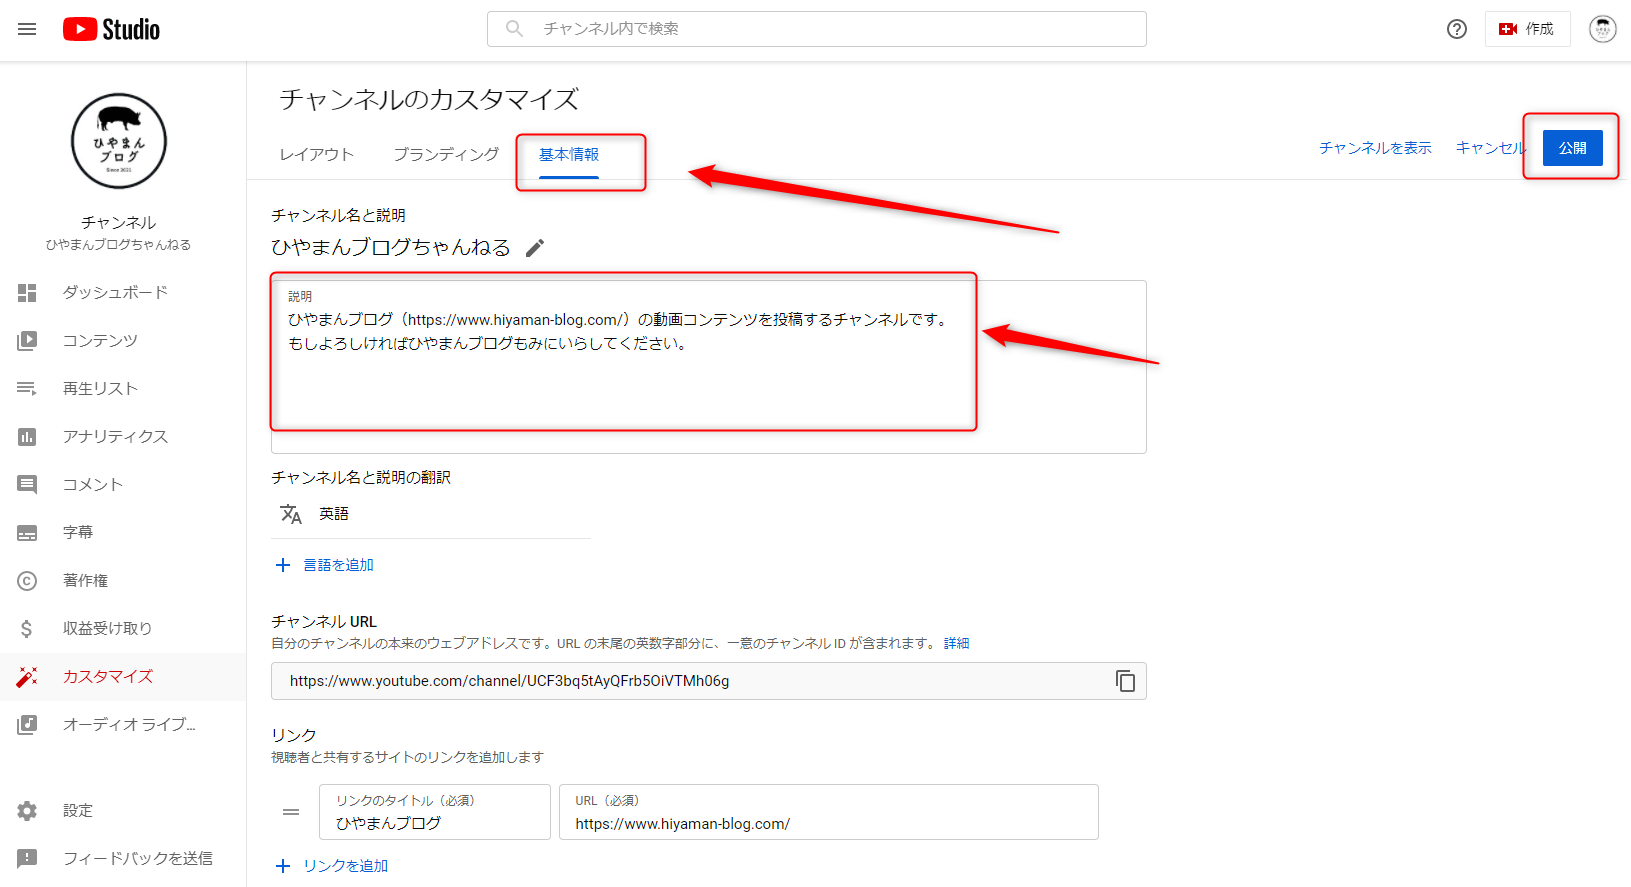Focus the チャンネル内で検索 search box
The image size is (1631, 887).
[x=830, y=29]
